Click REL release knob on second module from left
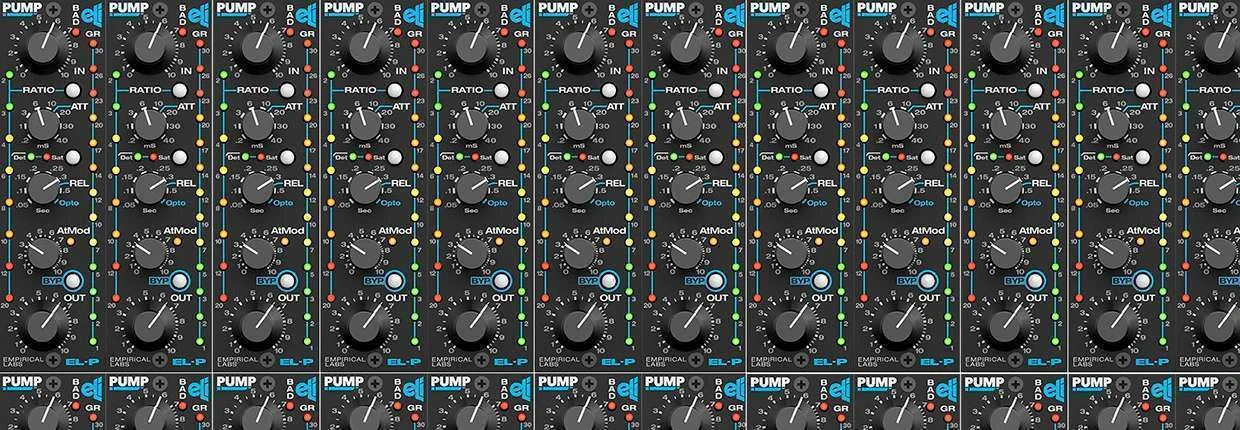 [x=150, y=187]
